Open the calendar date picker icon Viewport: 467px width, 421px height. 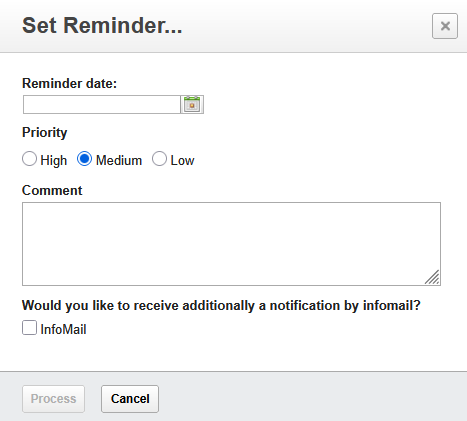pyautogui.click(x=192, y=105)
